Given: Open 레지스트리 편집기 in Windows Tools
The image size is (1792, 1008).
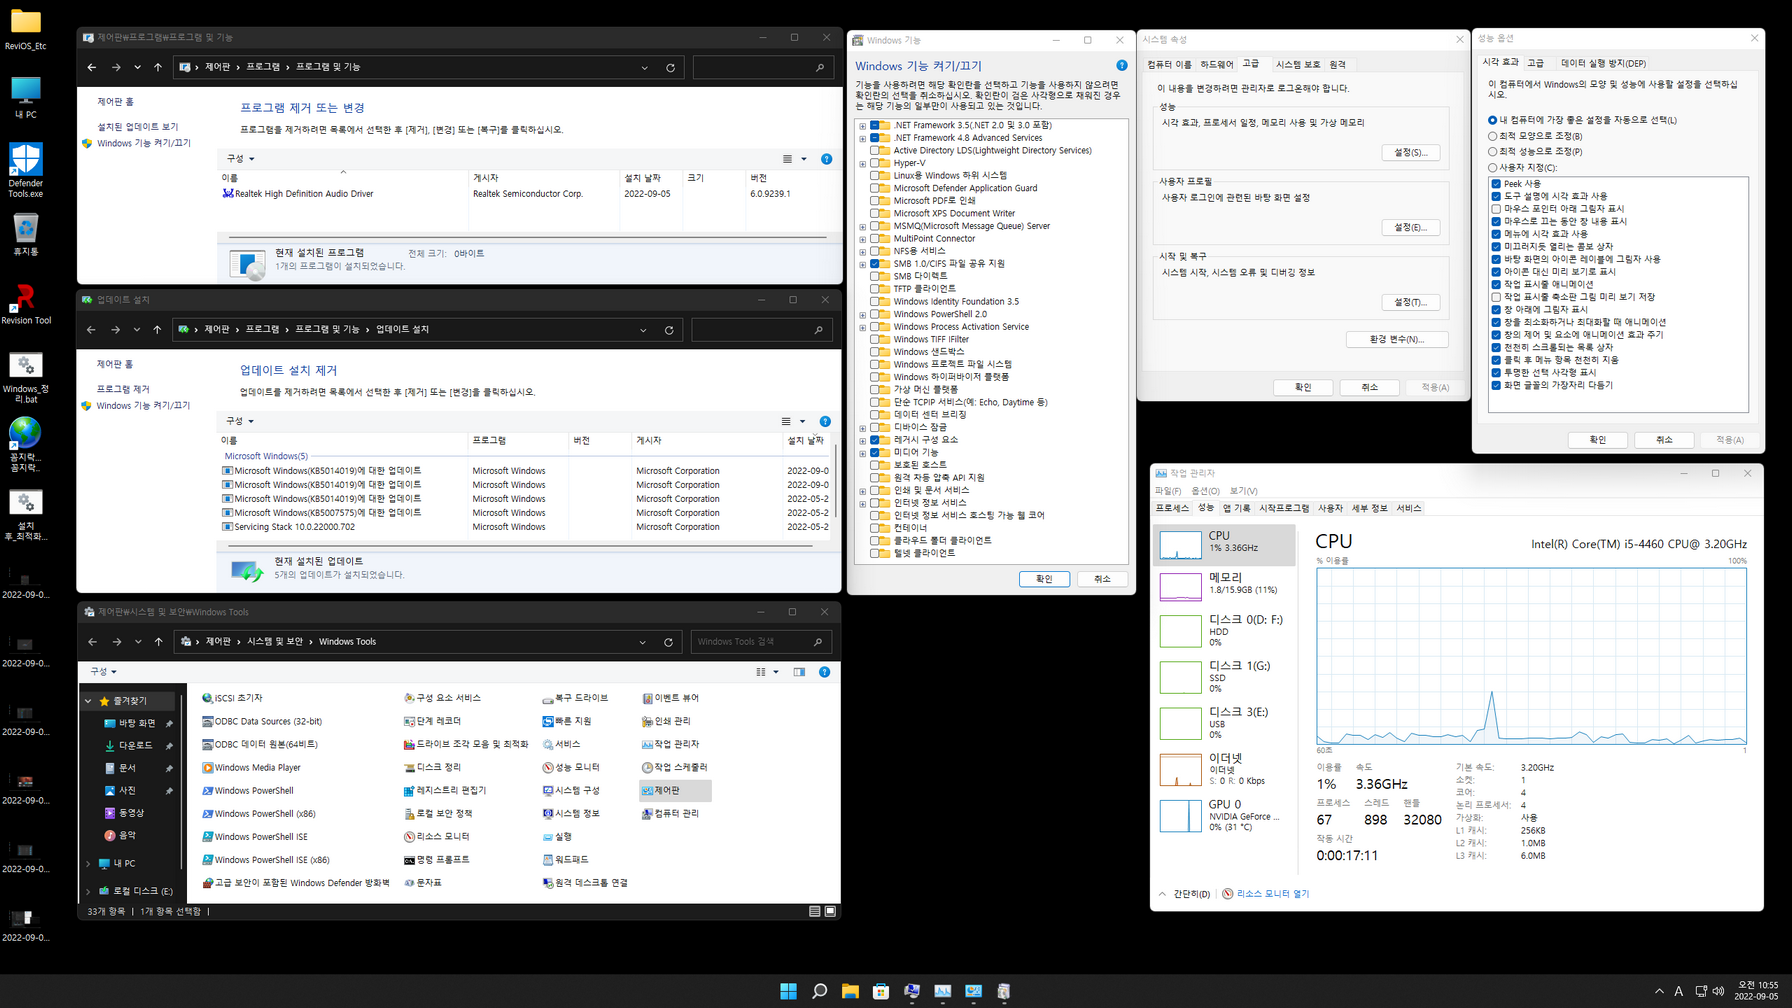Looking at the screenshot, I should coord(445,790).
